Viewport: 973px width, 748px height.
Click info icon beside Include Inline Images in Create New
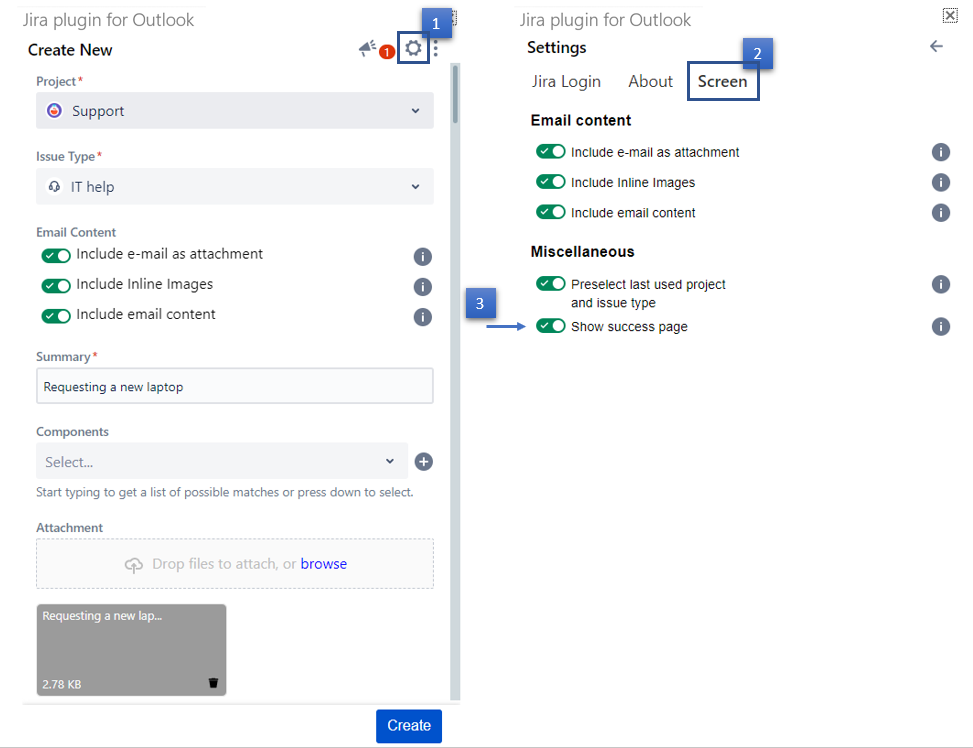423,287
